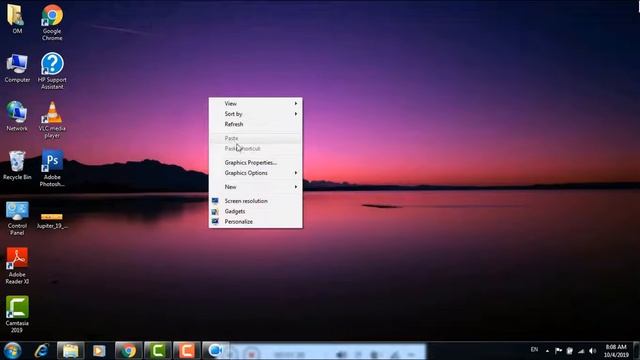
Task: Expand the Sort by submenu
Action: tap(256, 114)
